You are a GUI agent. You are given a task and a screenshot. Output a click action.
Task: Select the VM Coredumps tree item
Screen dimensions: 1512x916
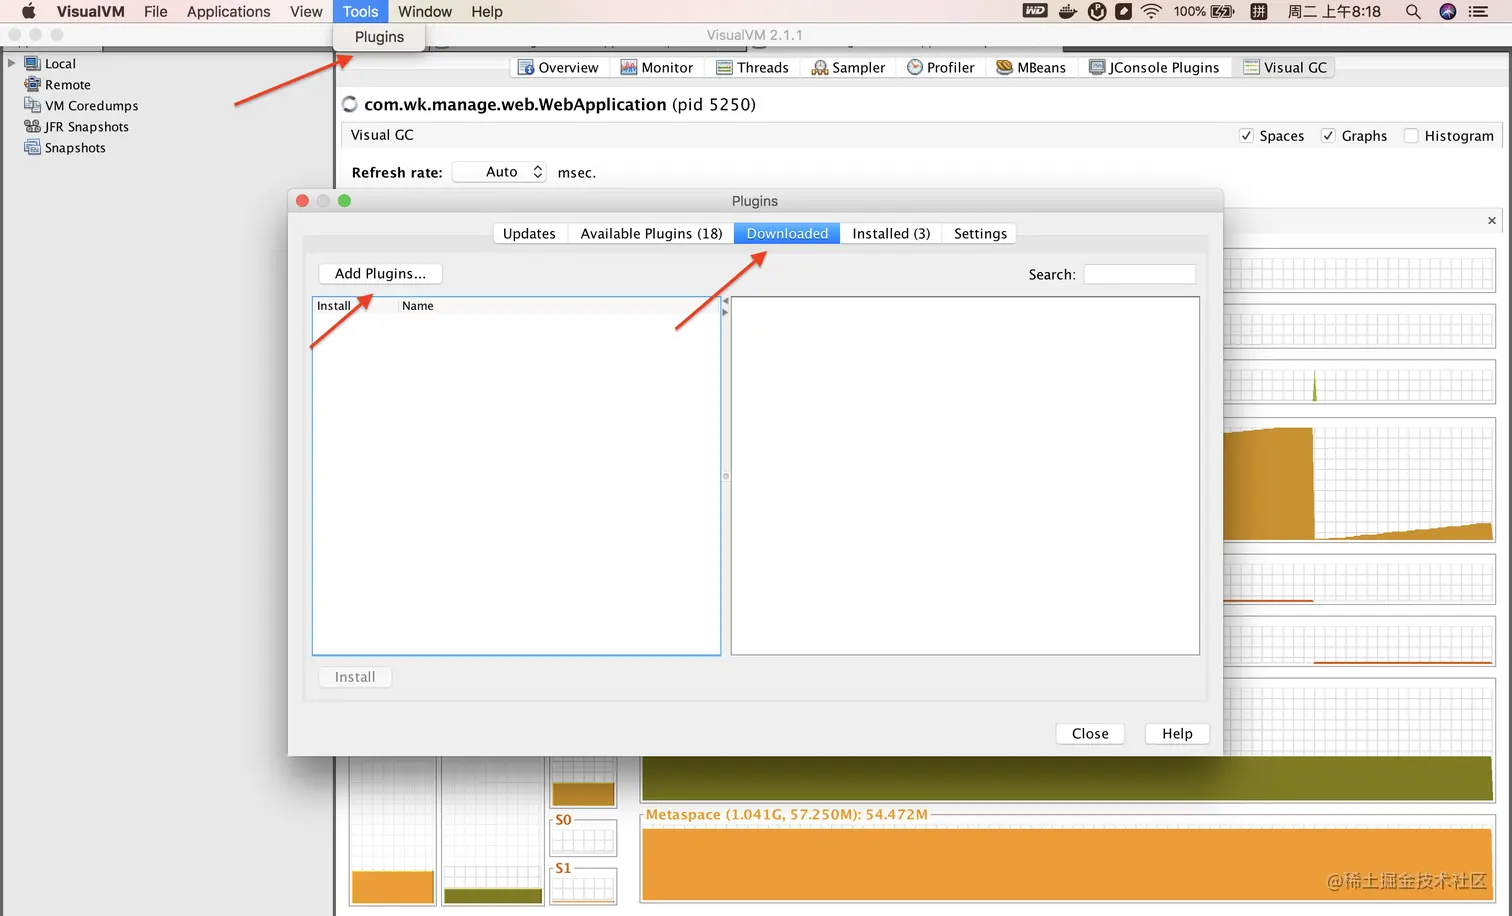point(91,105)
